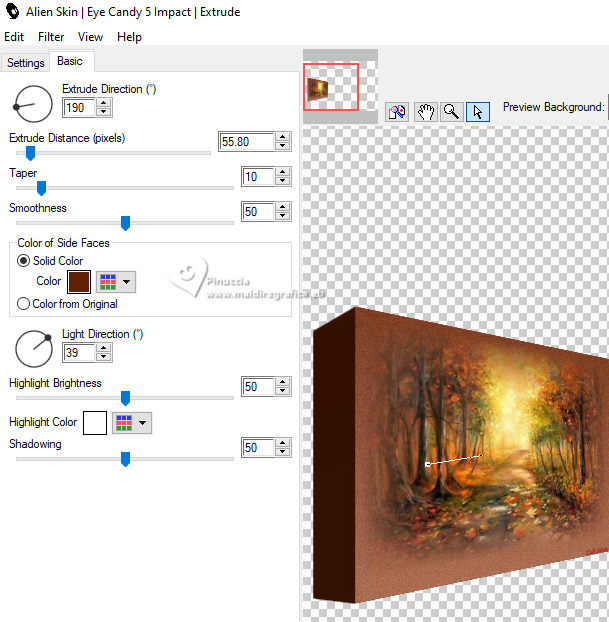Select the hand pan tool

[426, 112]
